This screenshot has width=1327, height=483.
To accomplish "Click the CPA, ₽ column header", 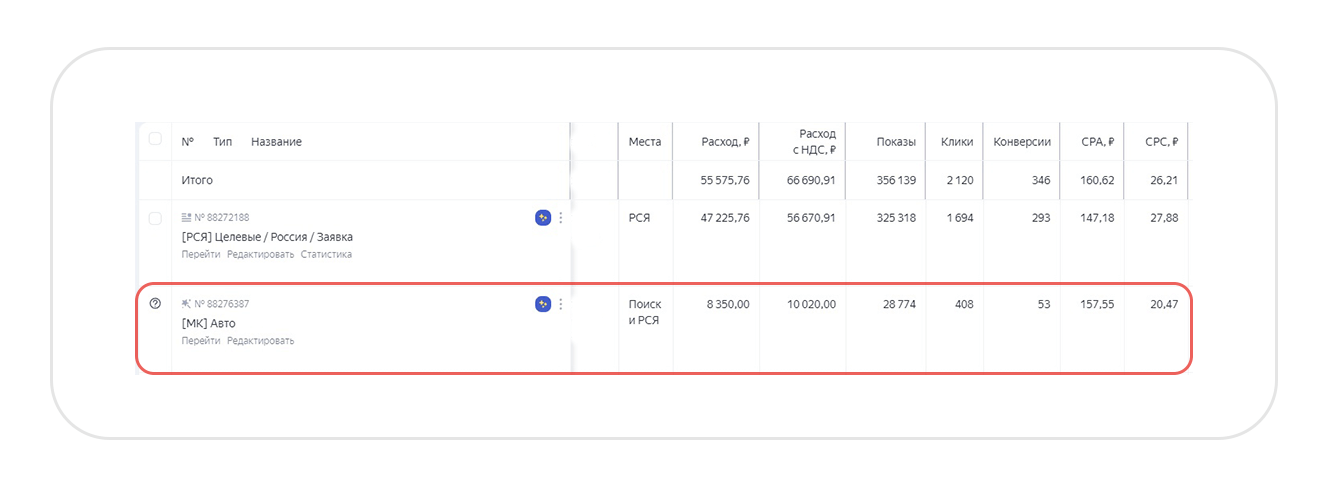I will click(1098, 142).
